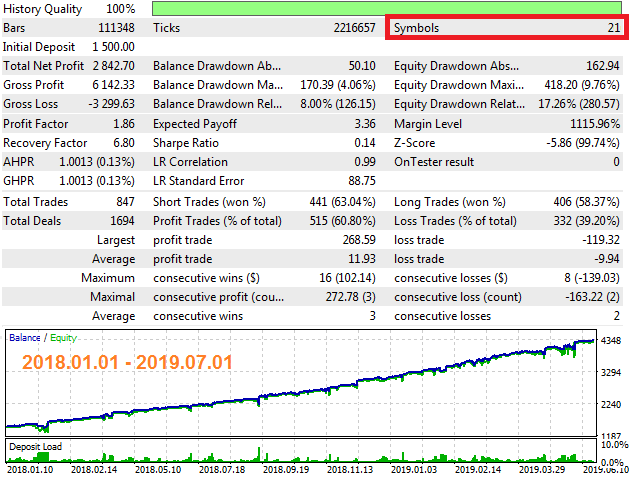Click the 2019.01.03 date axis label
Screen dimensions: 640x480
(x=414, y=470)
